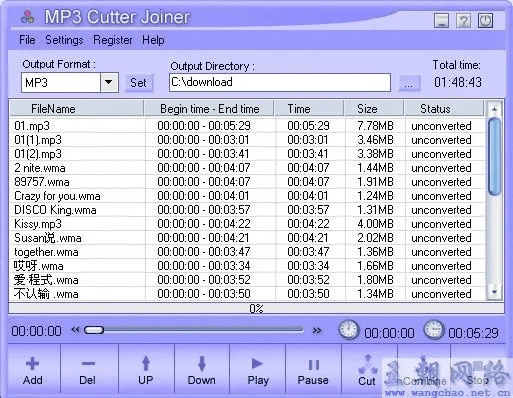Select the 01.mp3 file row
Image resolution: width=513 pixels, height=398 pixels.
tap(247, 126)
